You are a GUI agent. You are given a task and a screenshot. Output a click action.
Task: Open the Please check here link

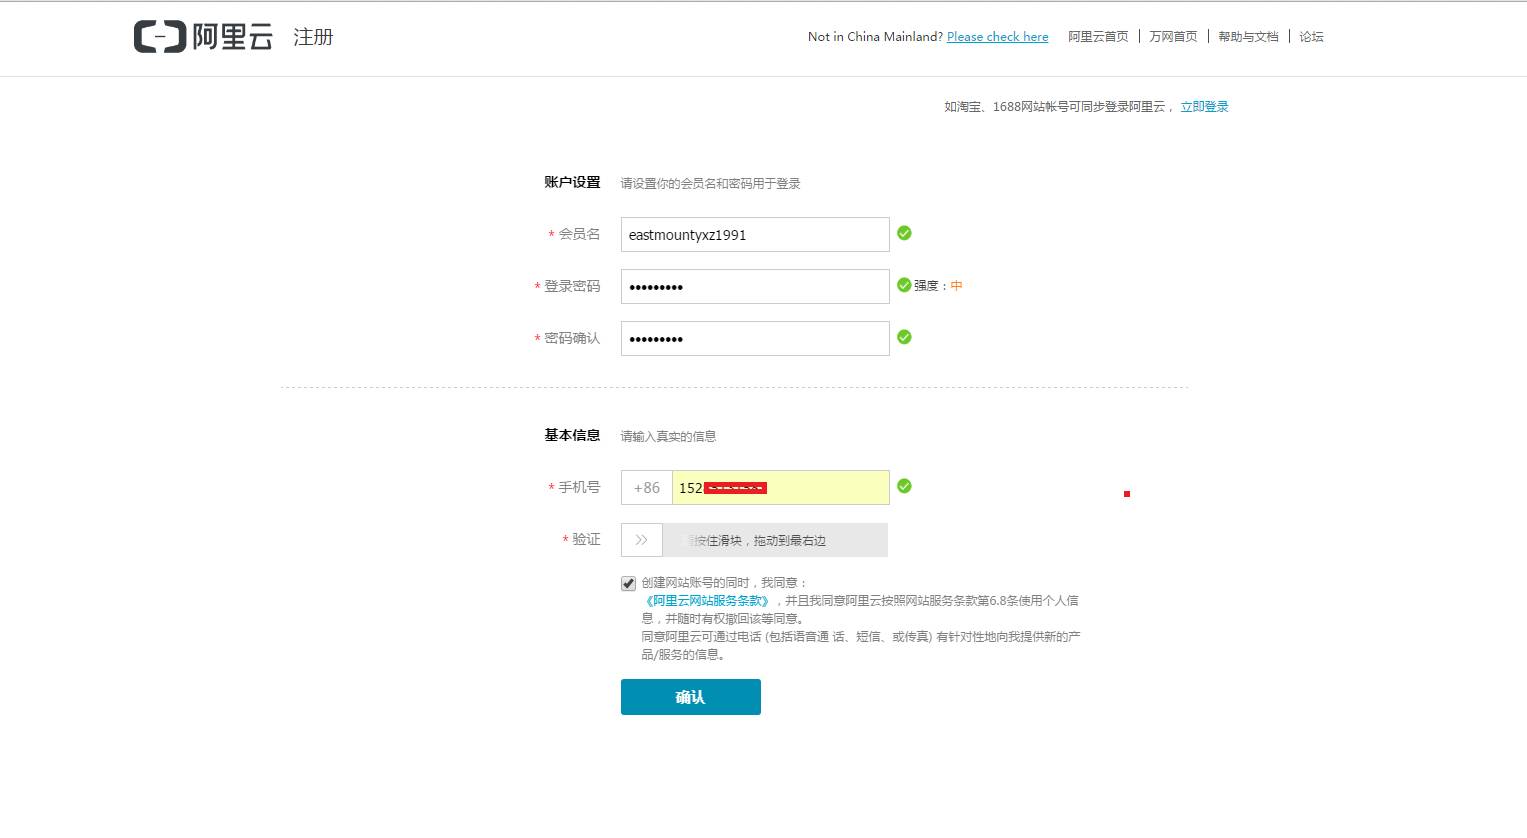(x=998, y=37)
